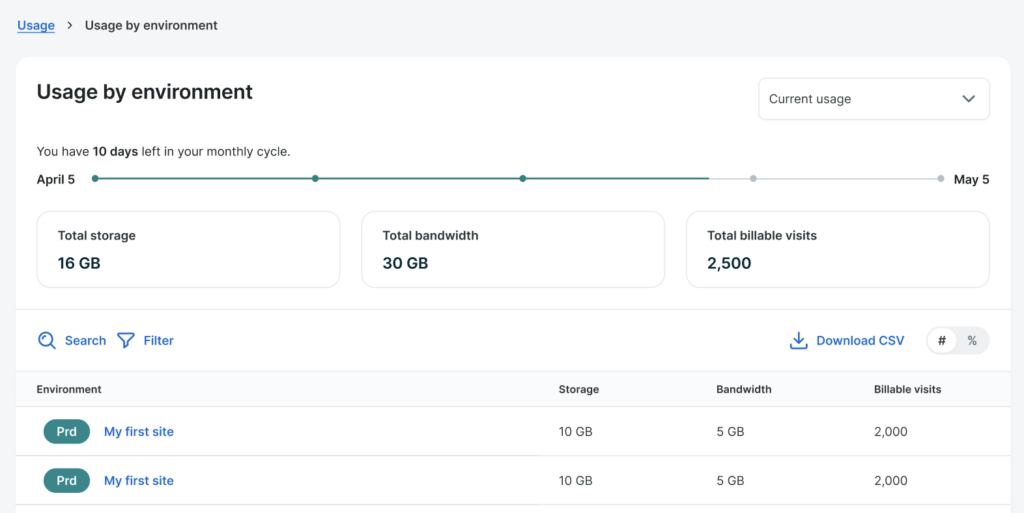Select the Total bandwidth card
Image resolution: width=1024 pixels, height=513 pixels.
pyautogui.click(x=512, y=249)
